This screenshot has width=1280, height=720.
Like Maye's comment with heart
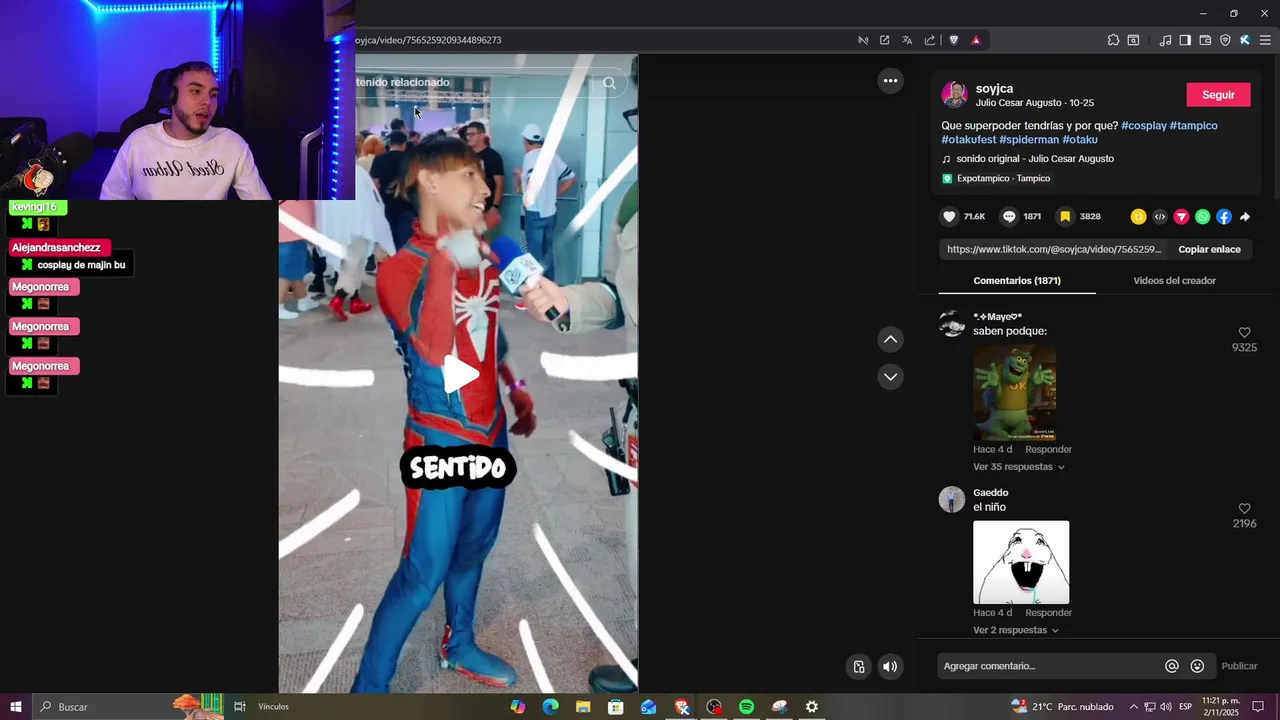(1244, 333)
